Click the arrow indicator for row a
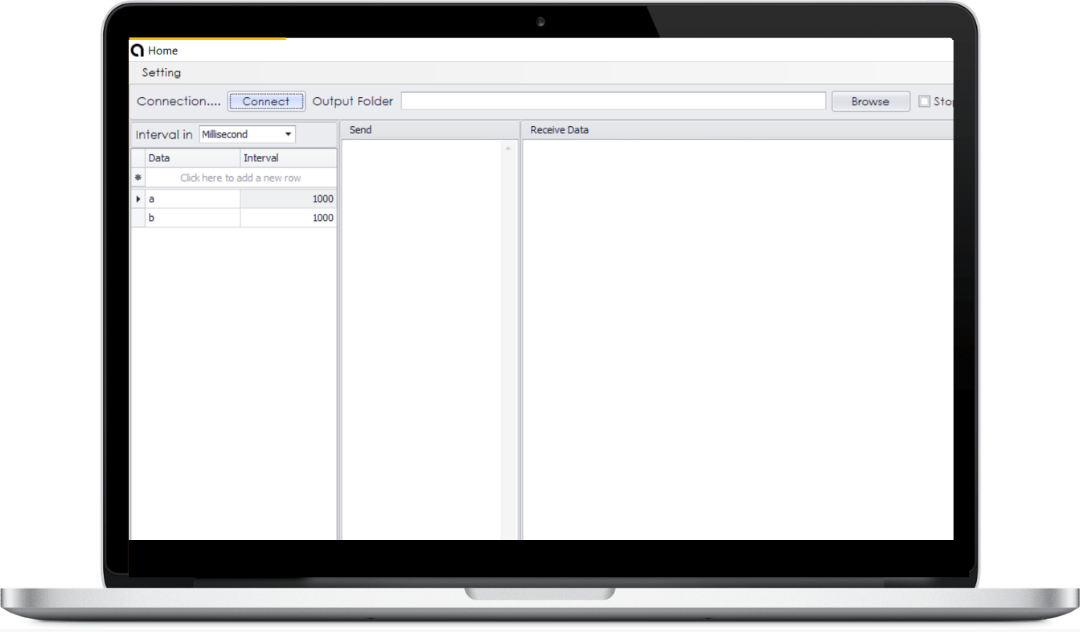 (x=138, y=199)
